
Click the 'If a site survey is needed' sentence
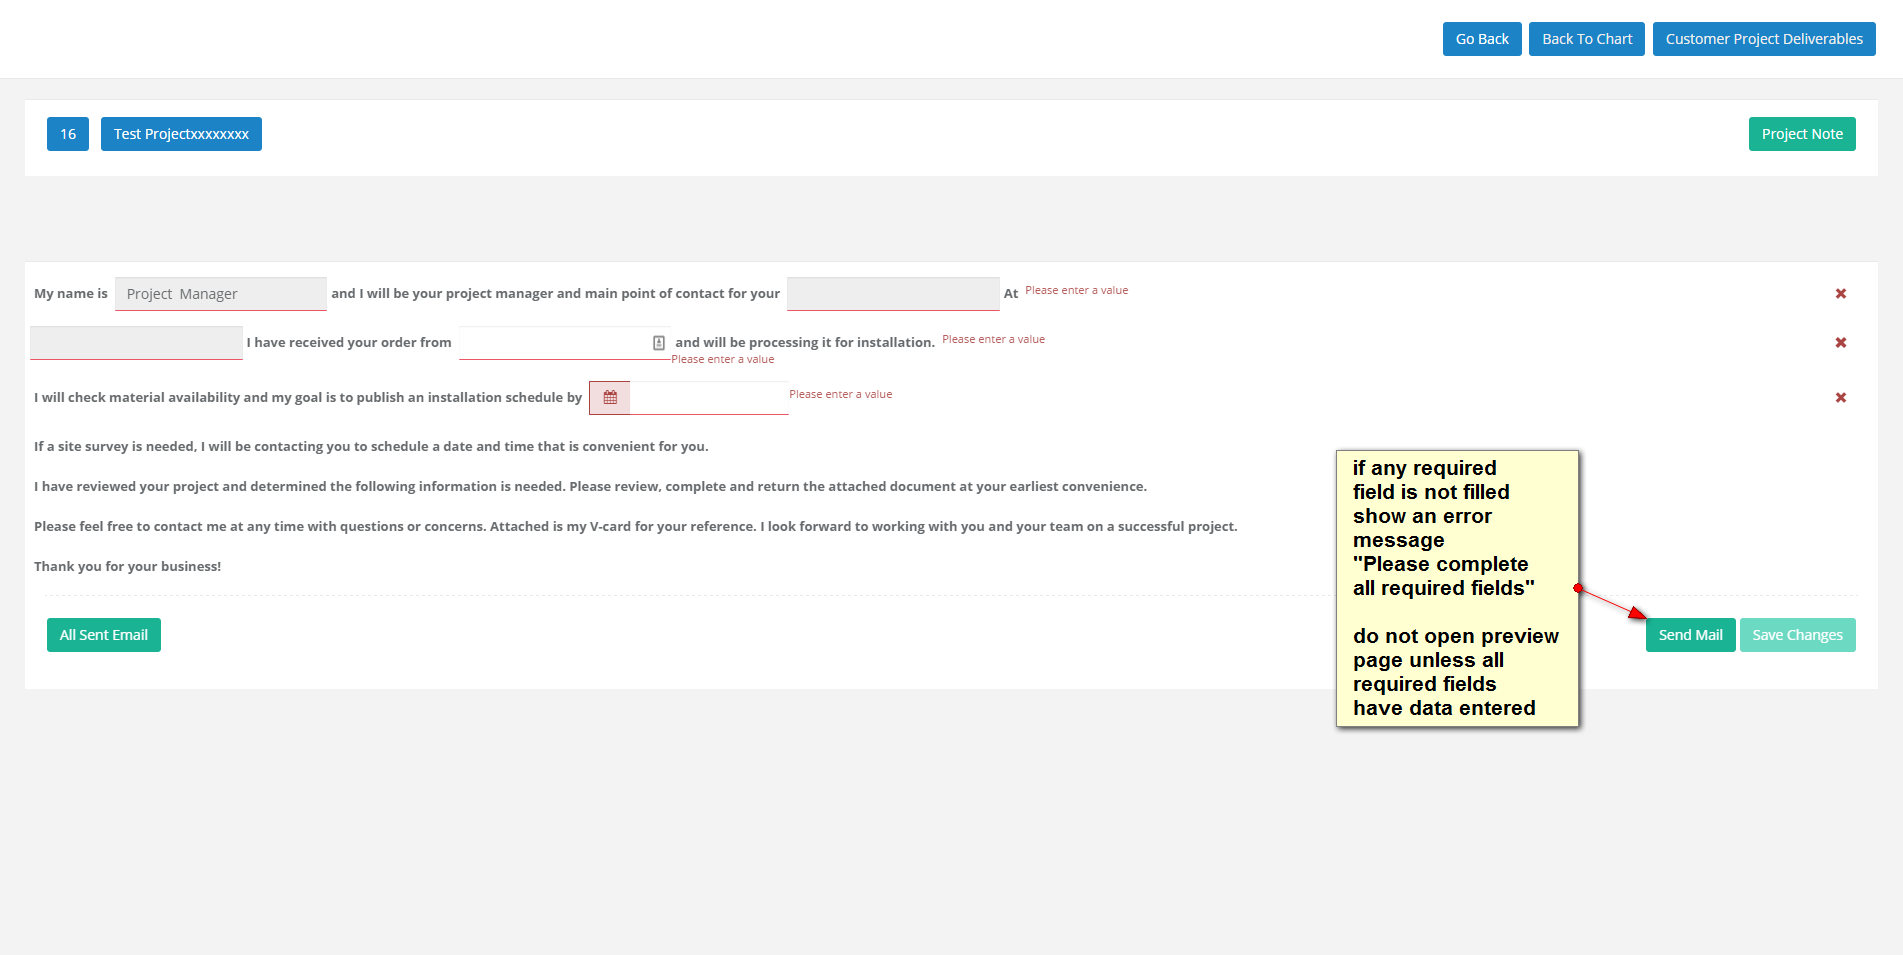371,446
